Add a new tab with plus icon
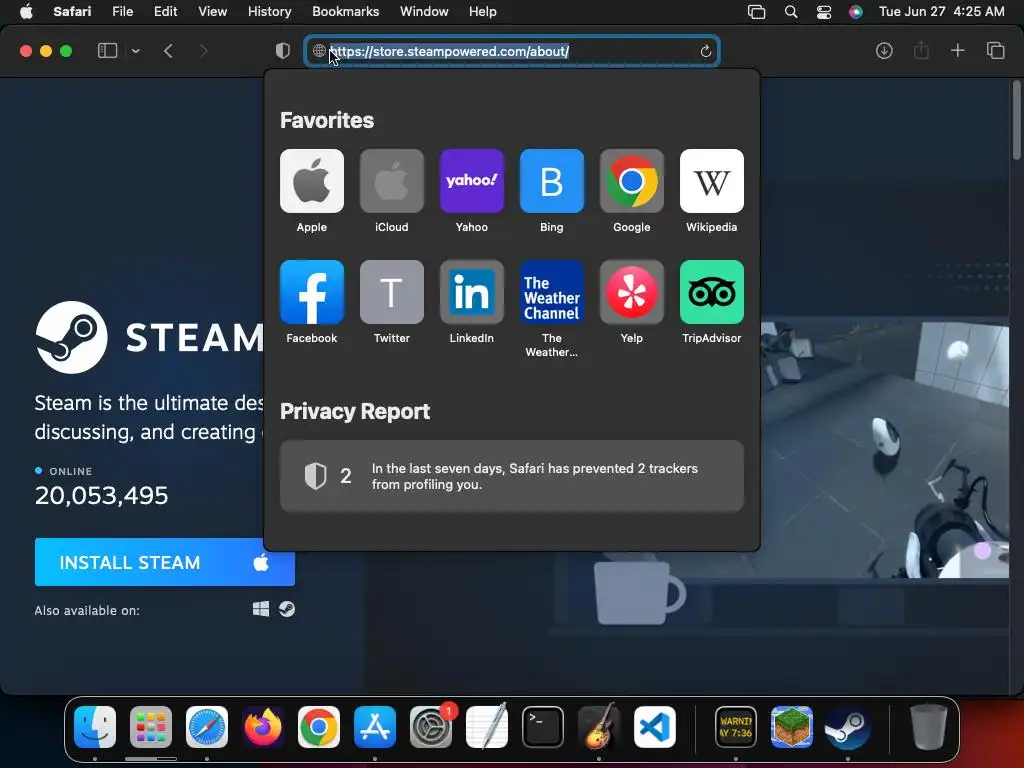 pyautogui.click(x=957, y=50)
